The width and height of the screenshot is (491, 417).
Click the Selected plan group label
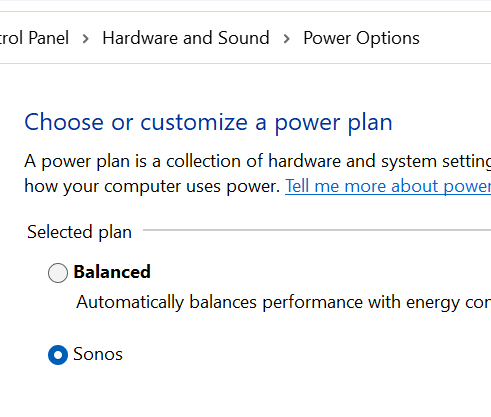pyautogui.click(x=79, y=232)
